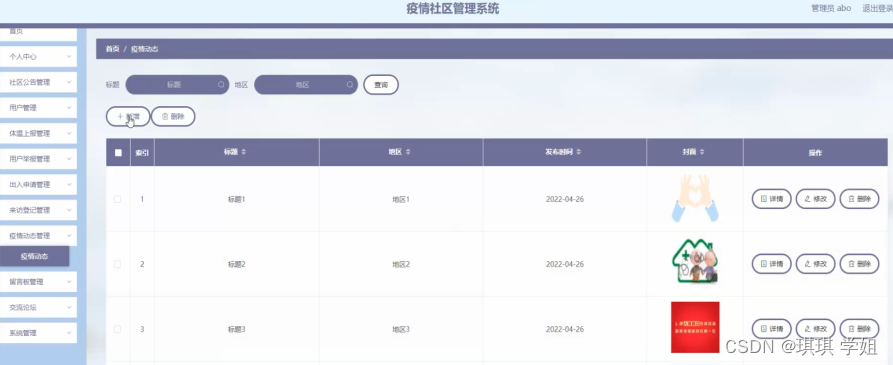Screen dimensions: 893x365
Task: Check the row 2 (标题2) checkbox
Action: tap(117, 264)
